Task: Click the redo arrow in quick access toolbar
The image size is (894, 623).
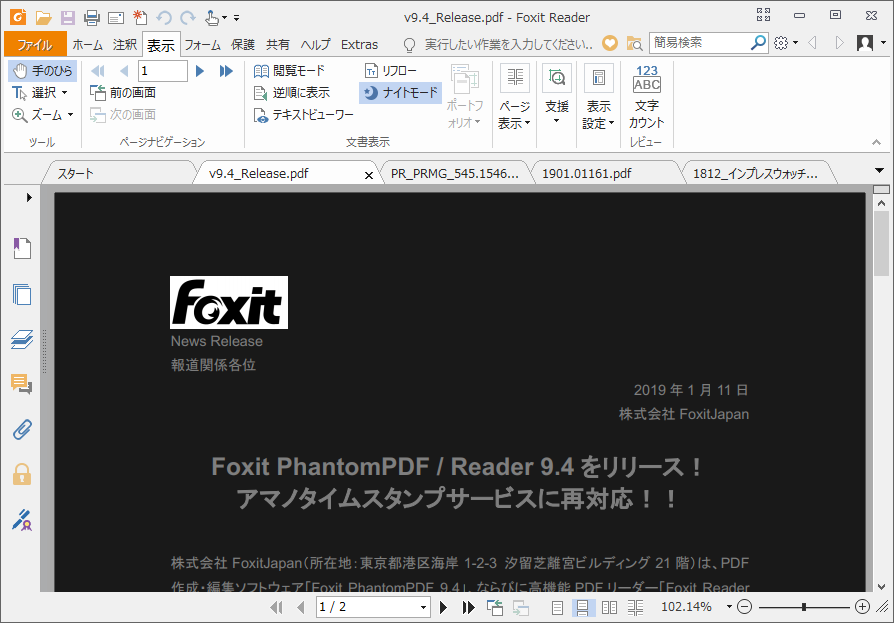Action: click(188, 18)
